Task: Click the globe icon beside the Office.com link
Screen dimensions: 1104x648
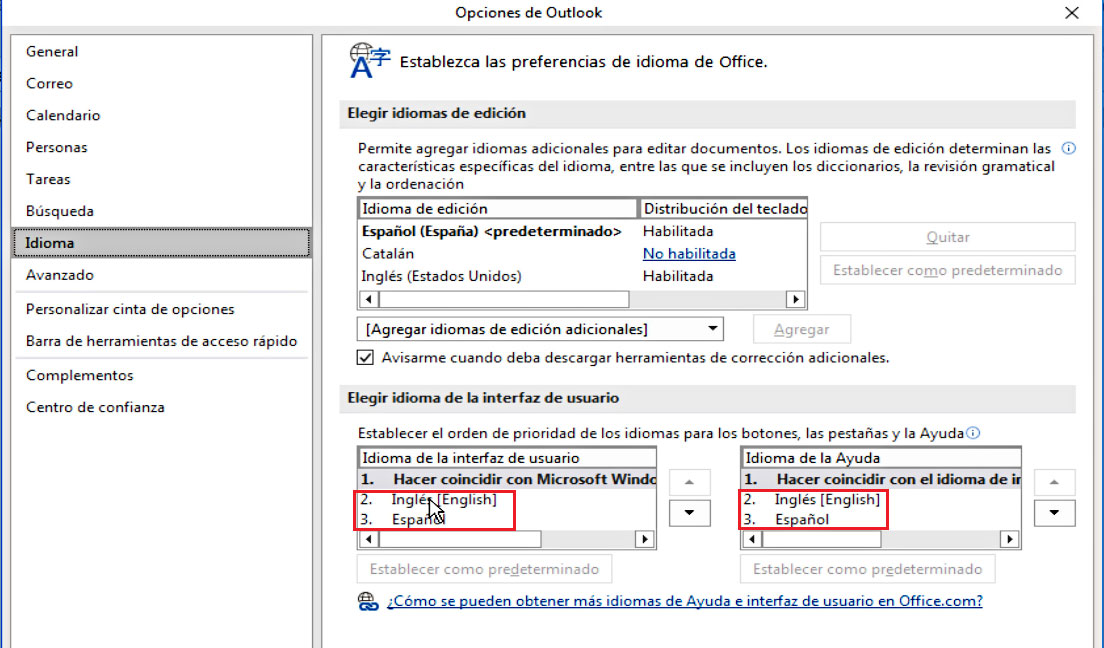Action: point(365,600)
